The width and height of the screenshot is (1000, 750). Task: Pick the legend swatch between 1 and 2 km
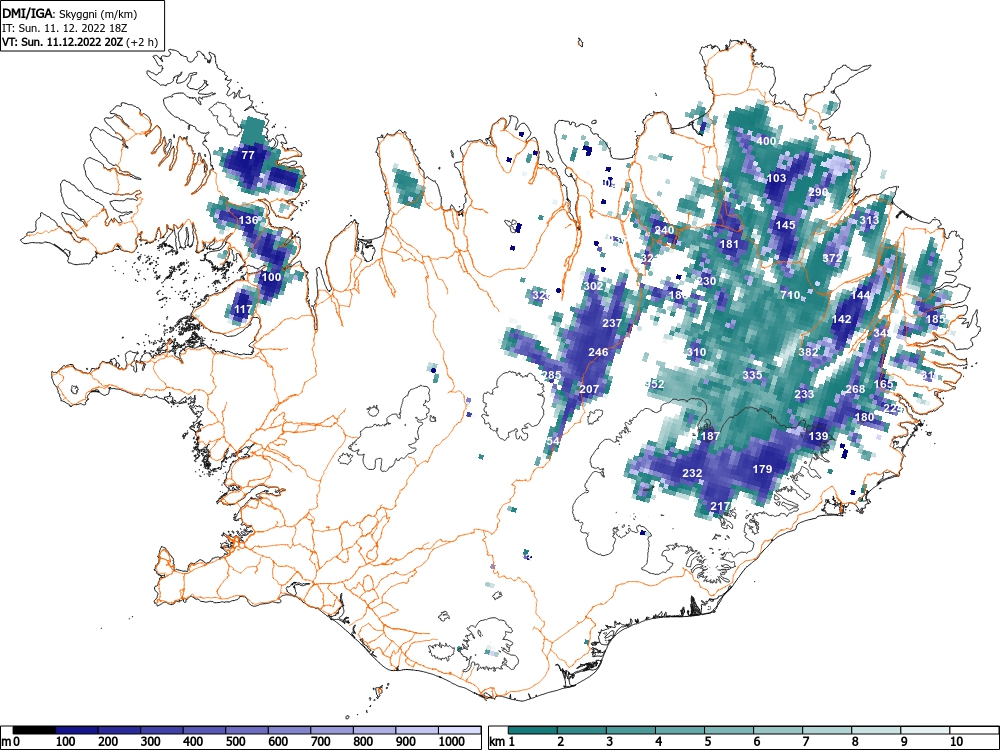coord(533,730)
